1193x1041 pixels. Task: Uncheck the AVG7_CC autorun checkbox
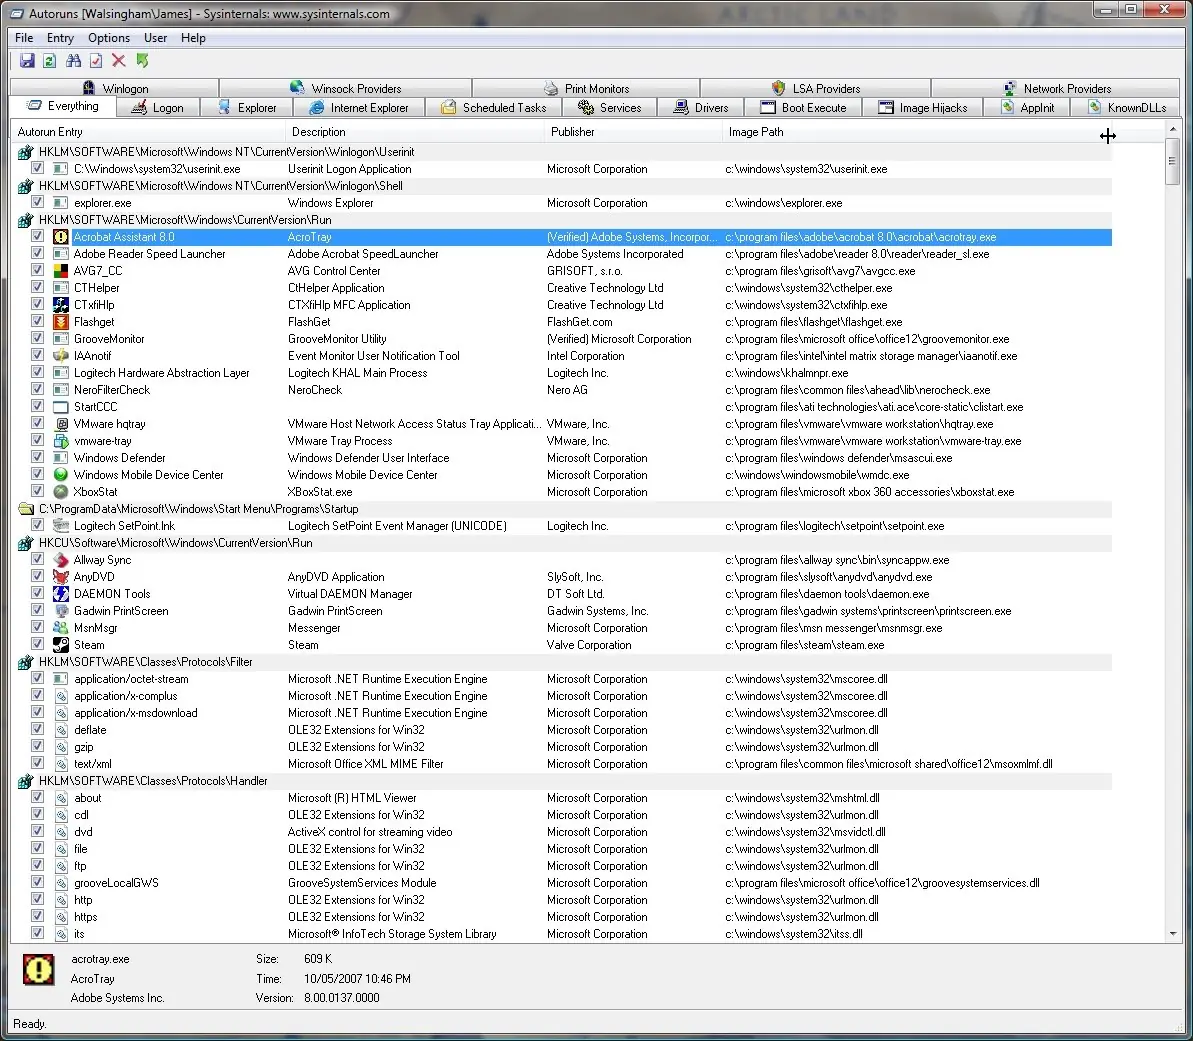click(x=37, y=270)
